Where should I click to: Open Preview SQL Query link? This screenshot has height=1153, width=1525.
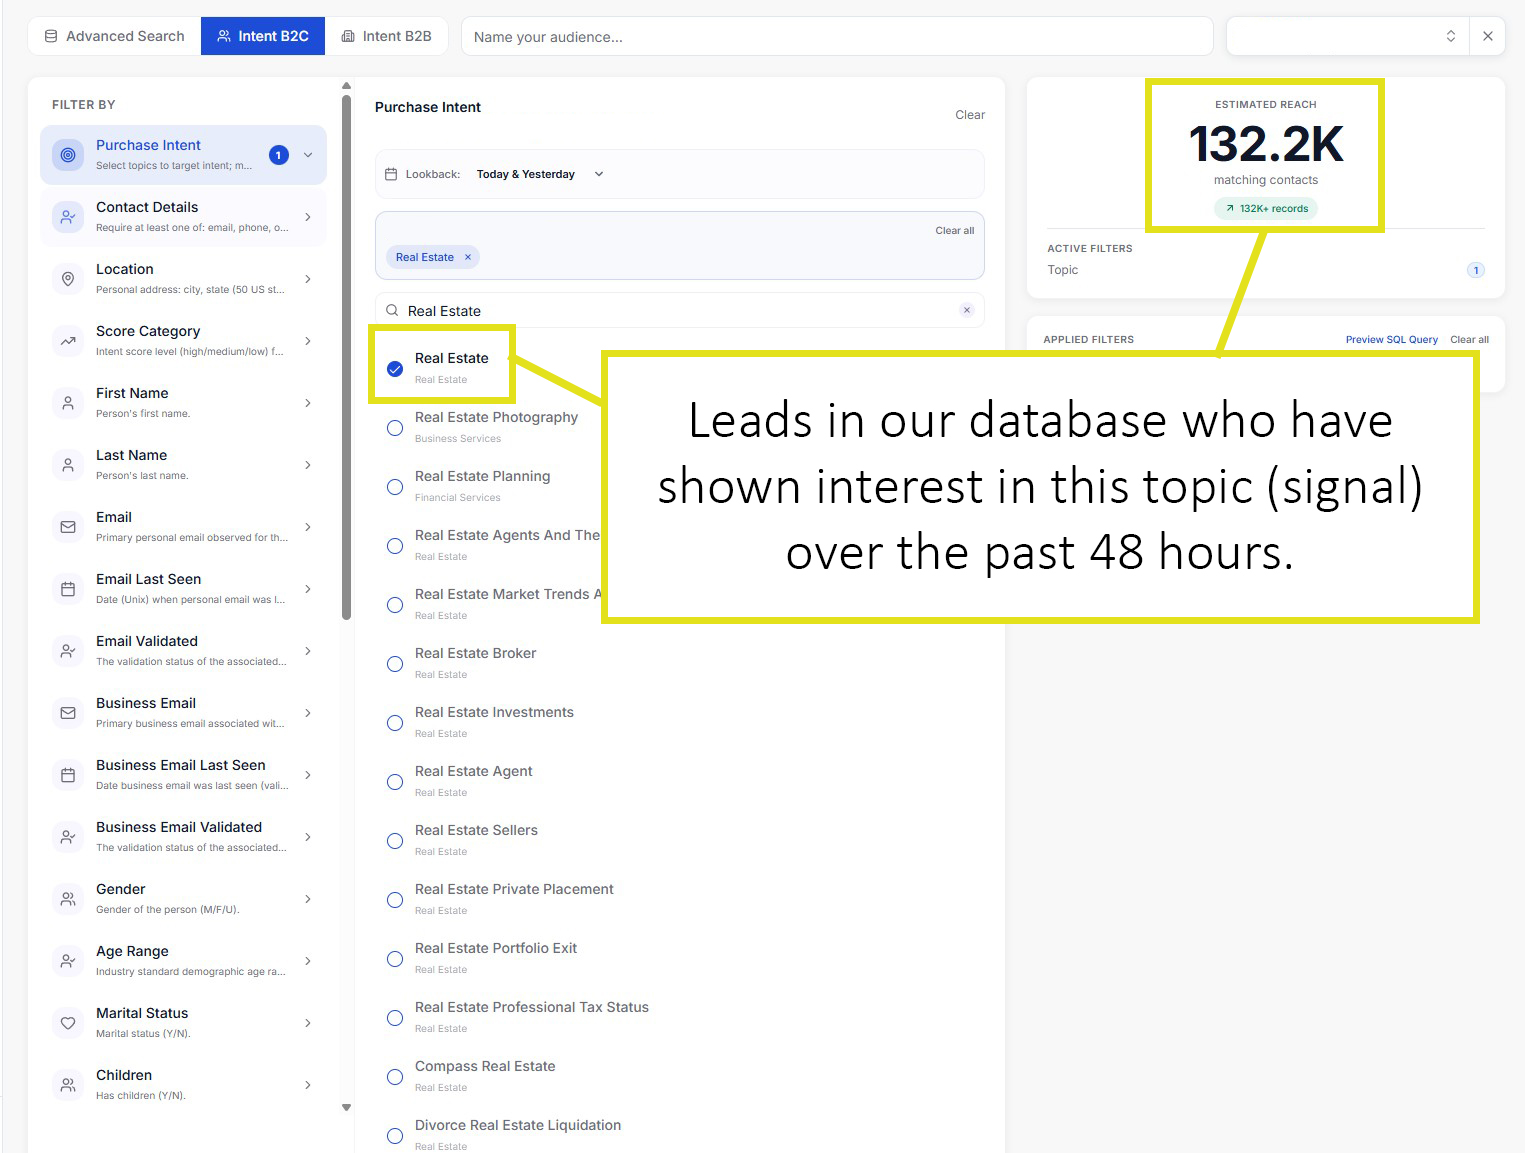(1391, 340)
